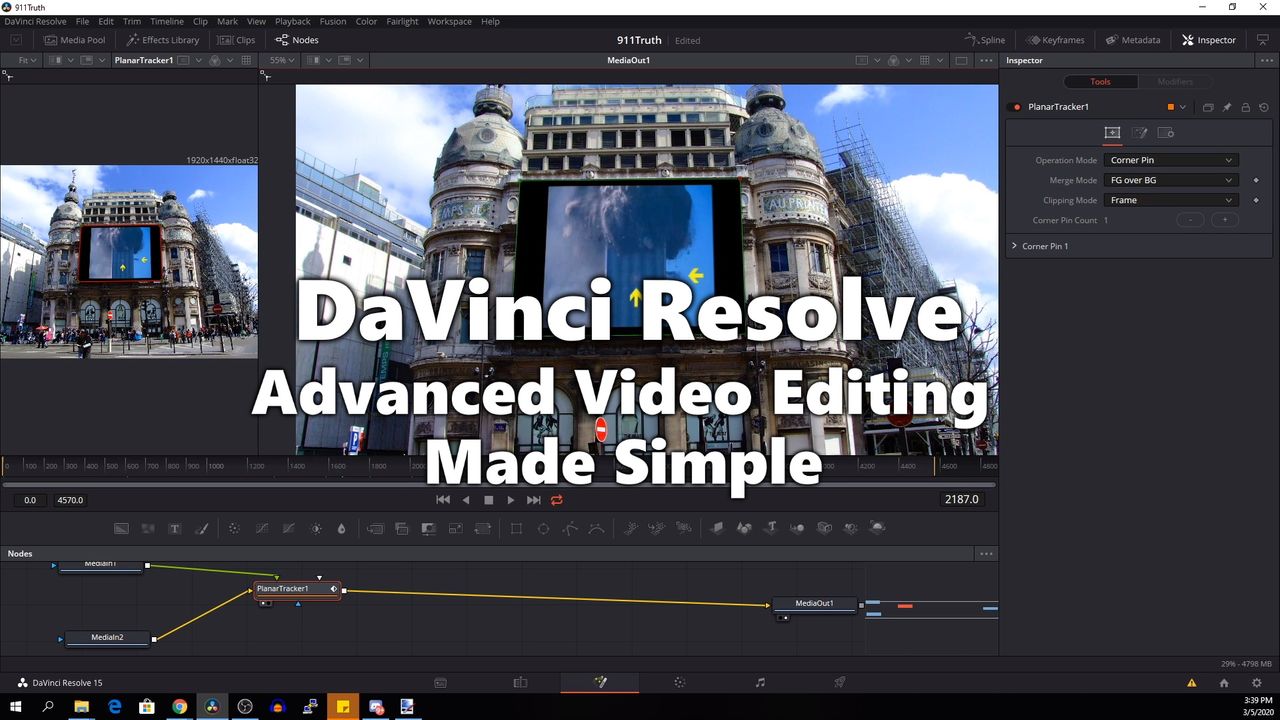
Task: Open the Merge Mode dropdown
Action: (x=1171, y=180)
